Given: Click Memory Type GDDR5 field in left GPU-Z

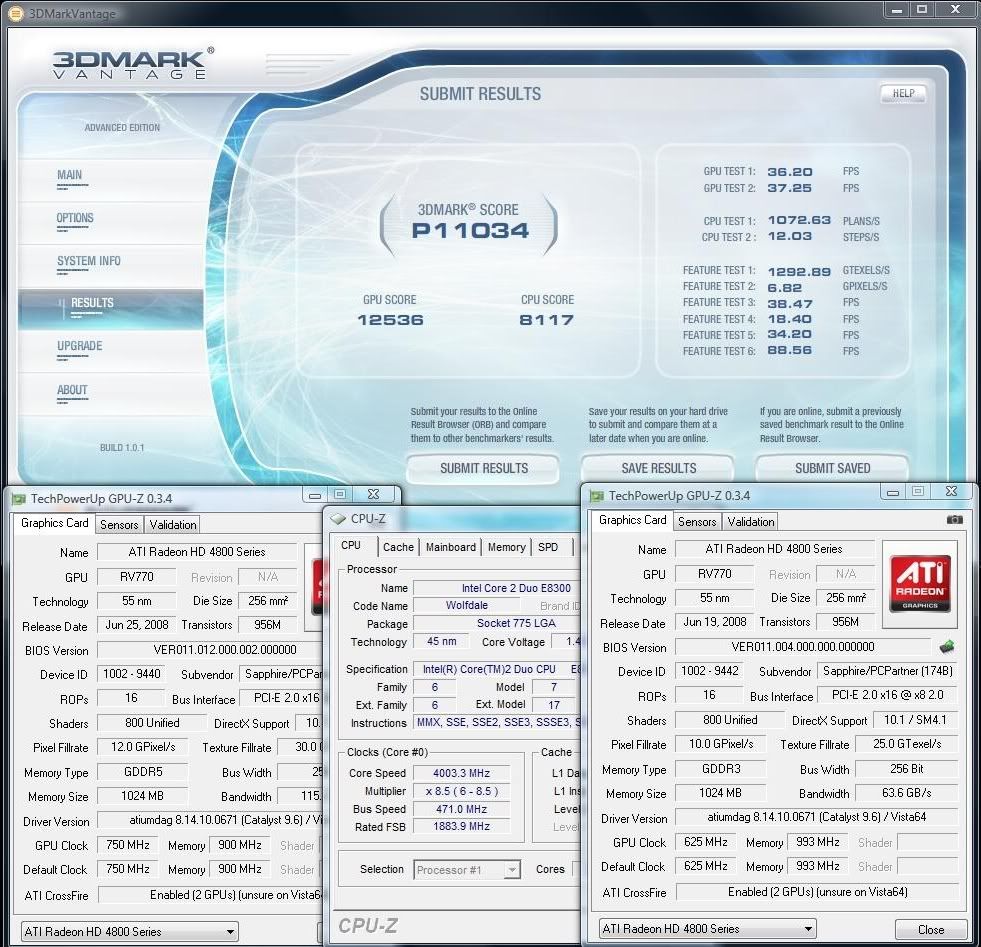Looking at the screenshot, I should 143,772.
